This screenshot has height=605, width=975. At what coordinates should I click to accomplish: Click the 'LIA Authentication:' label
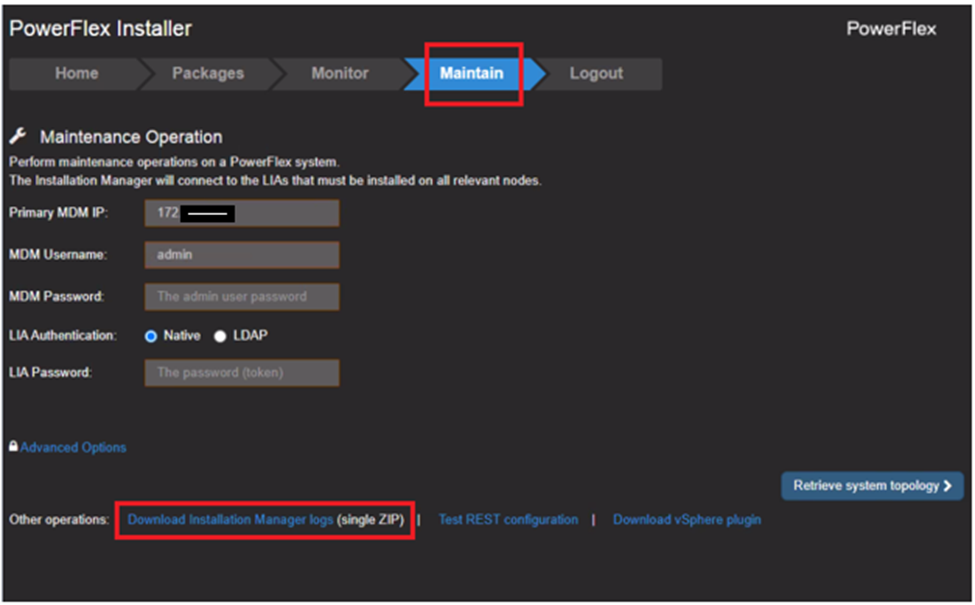pos(63,336)
